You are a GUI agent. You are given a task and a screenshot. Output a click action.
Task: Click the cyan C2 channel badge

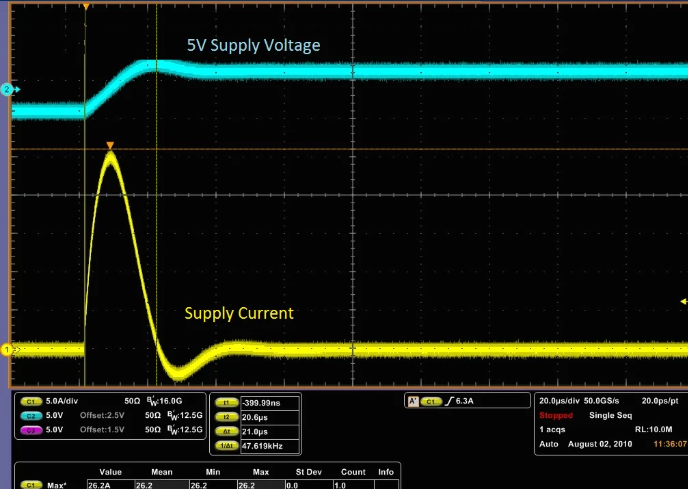click(x=29, y=414)
